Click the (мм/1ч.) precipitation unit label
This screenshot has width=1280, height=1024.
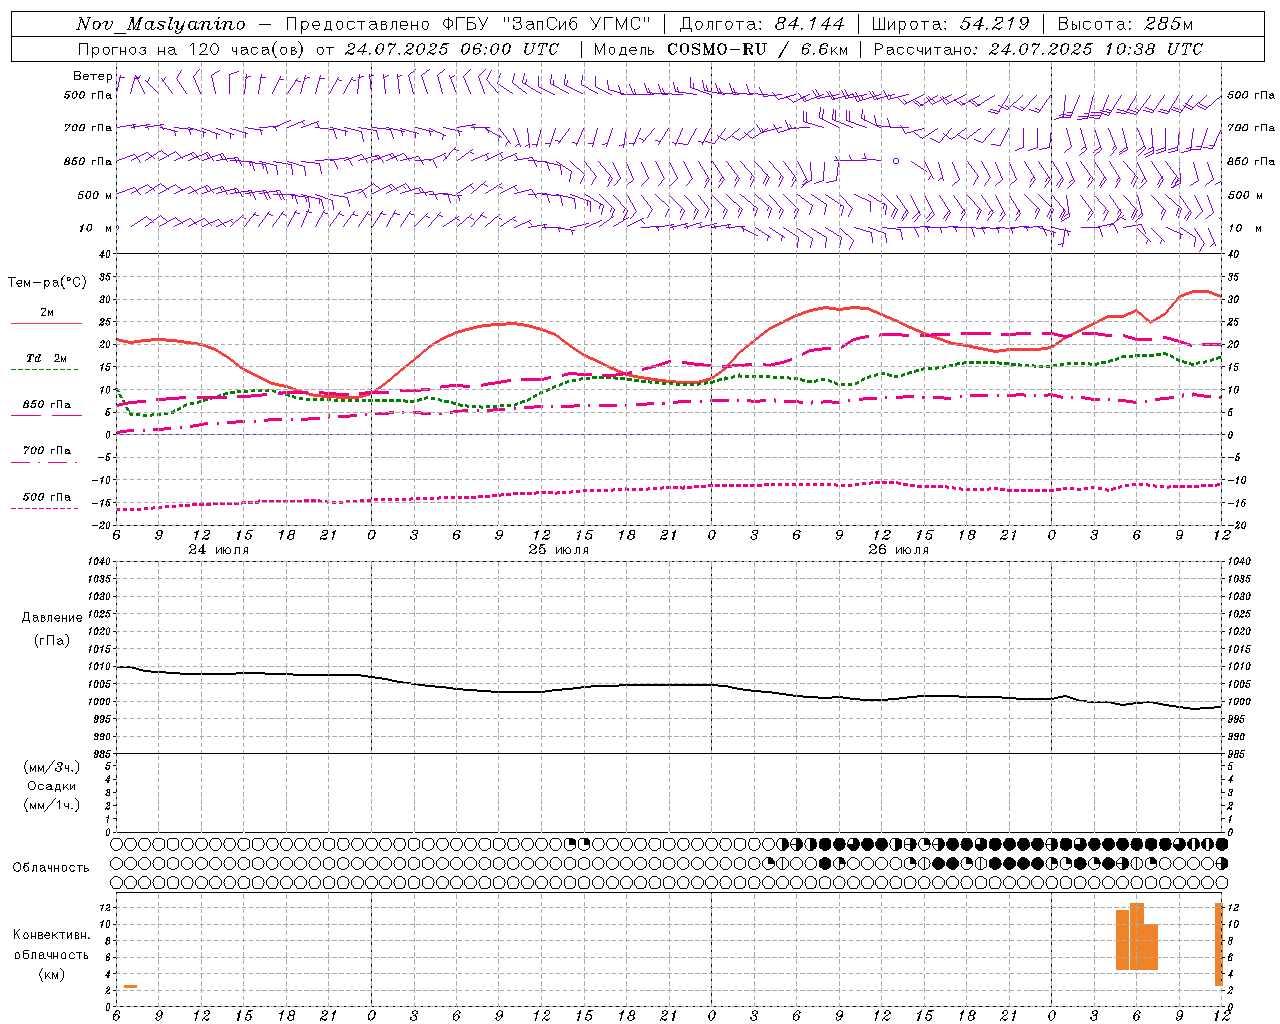point(52,805)
